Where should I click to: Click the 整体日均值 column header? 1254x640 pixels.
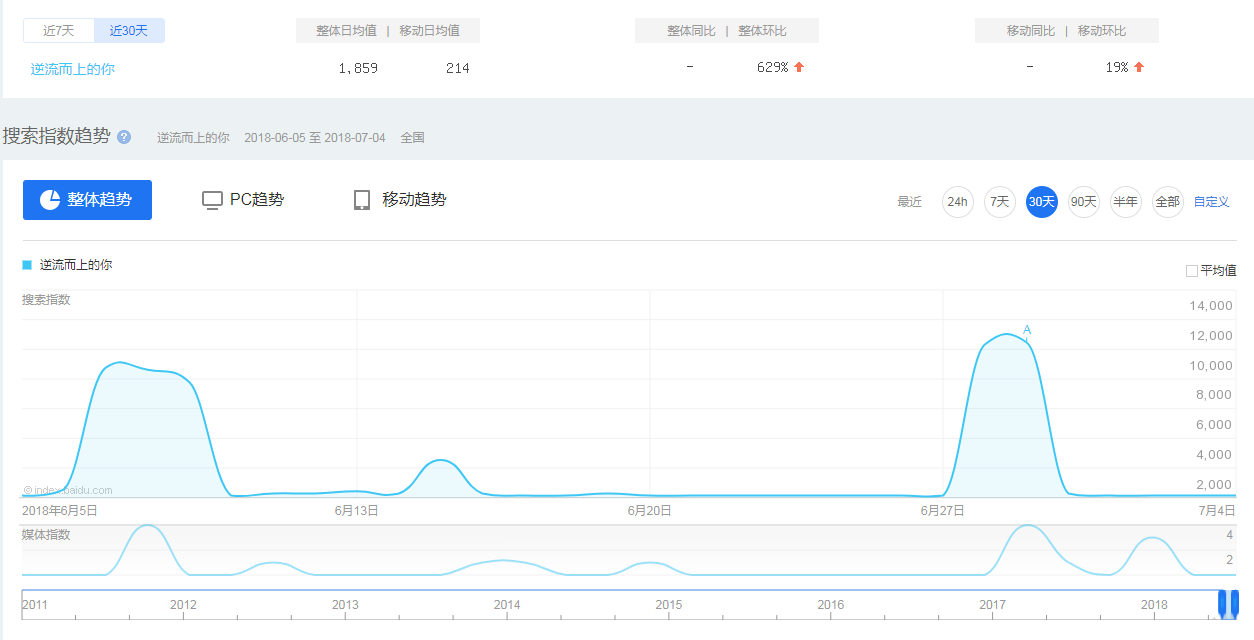point(347,31)
